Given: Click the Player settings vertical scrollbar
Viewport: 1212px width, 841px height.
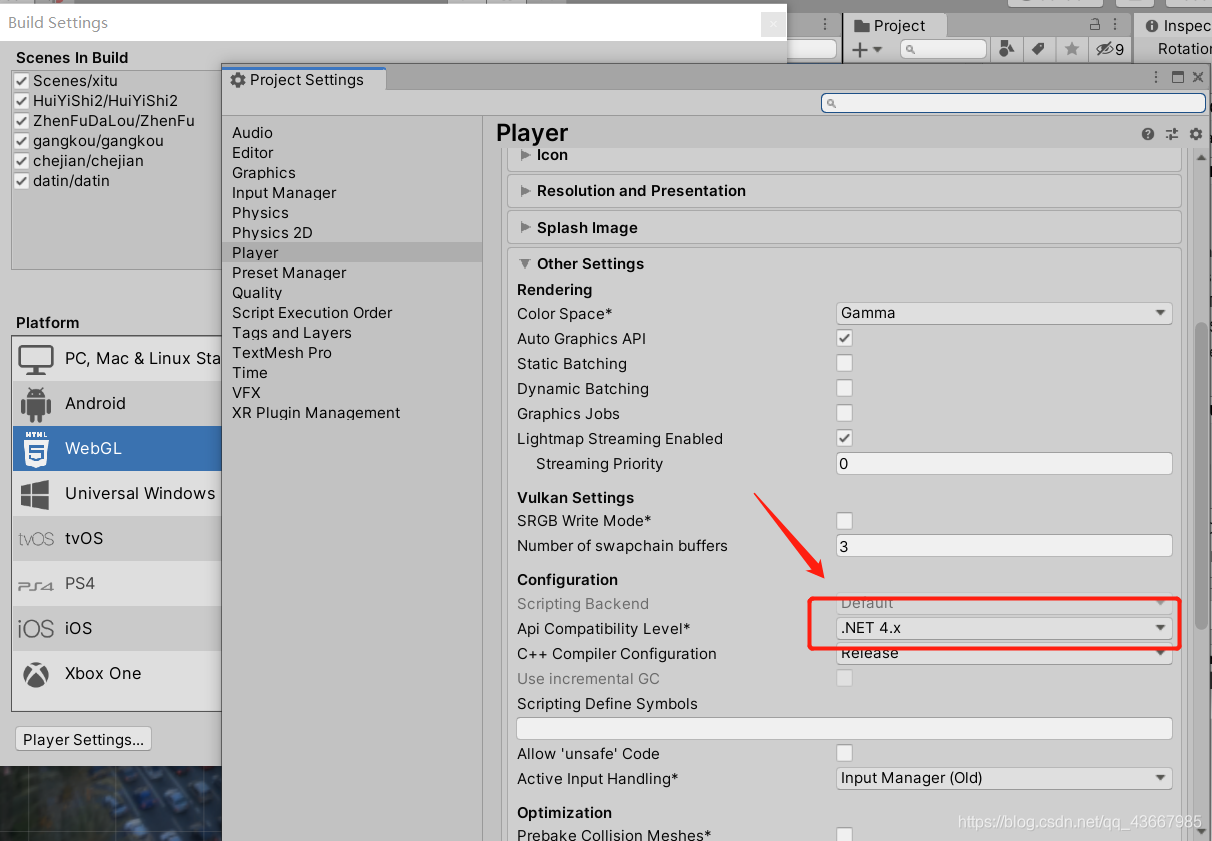Looking at the screenshot, I should click(x=1201, y=476).
